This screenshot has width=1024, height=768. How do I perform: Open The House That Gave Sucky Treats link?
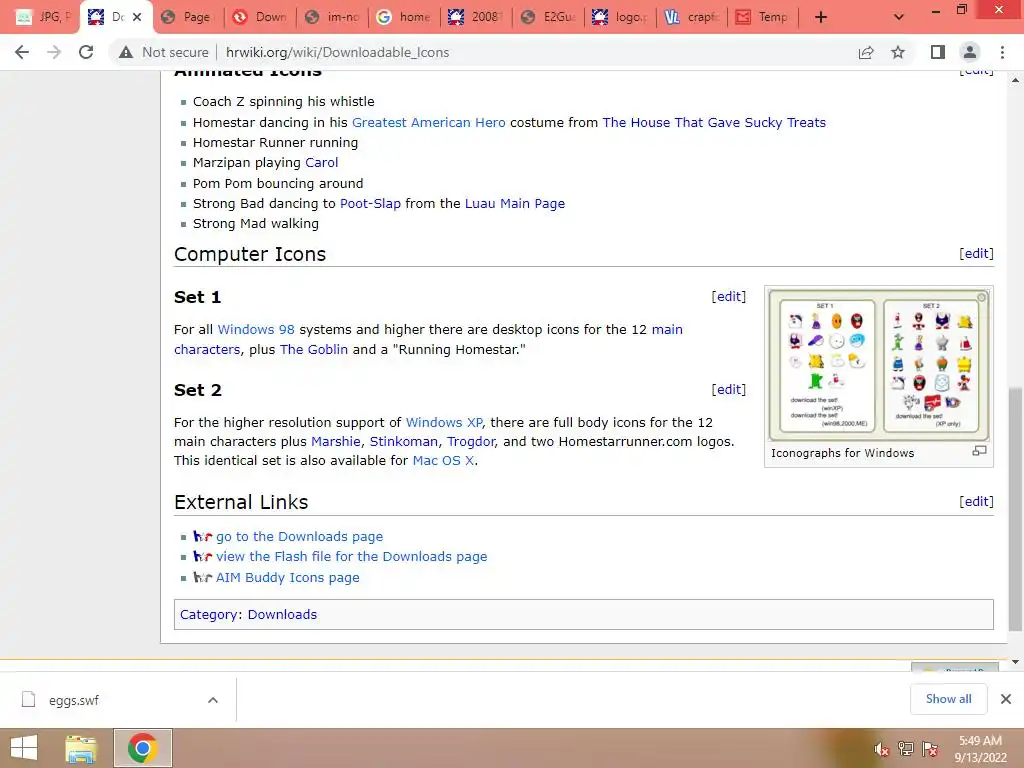coord(714,122)
